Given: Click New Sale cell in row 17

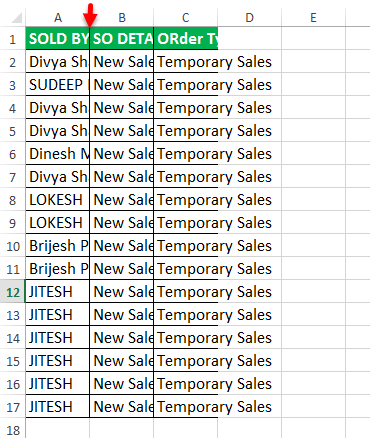Looking at the screenshot, I should pyautogui.click(x=122, y=407).
